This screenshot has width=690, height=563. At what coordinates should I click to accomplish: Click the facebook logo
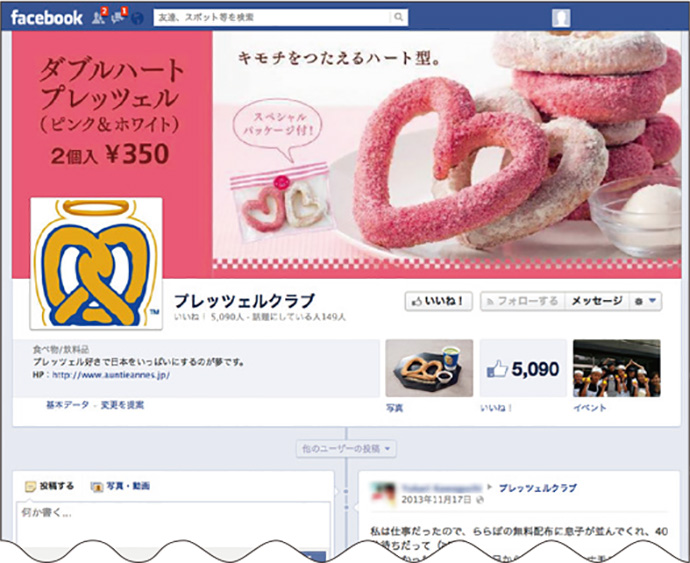tap(47, 18)
